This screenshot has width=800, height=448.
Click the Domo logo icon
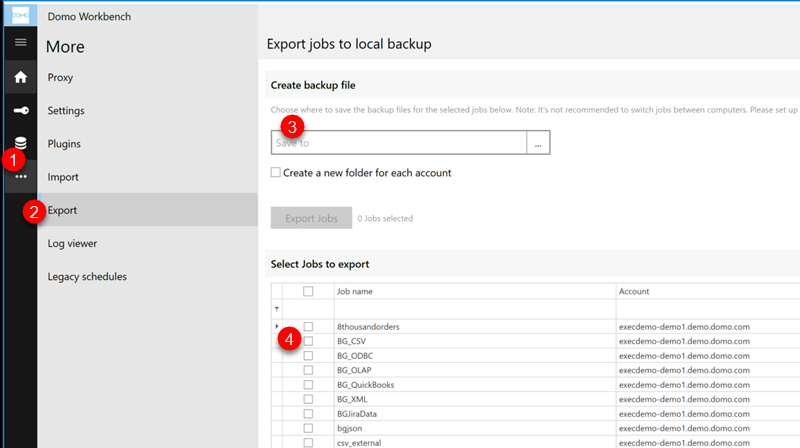tap(20, 15)
